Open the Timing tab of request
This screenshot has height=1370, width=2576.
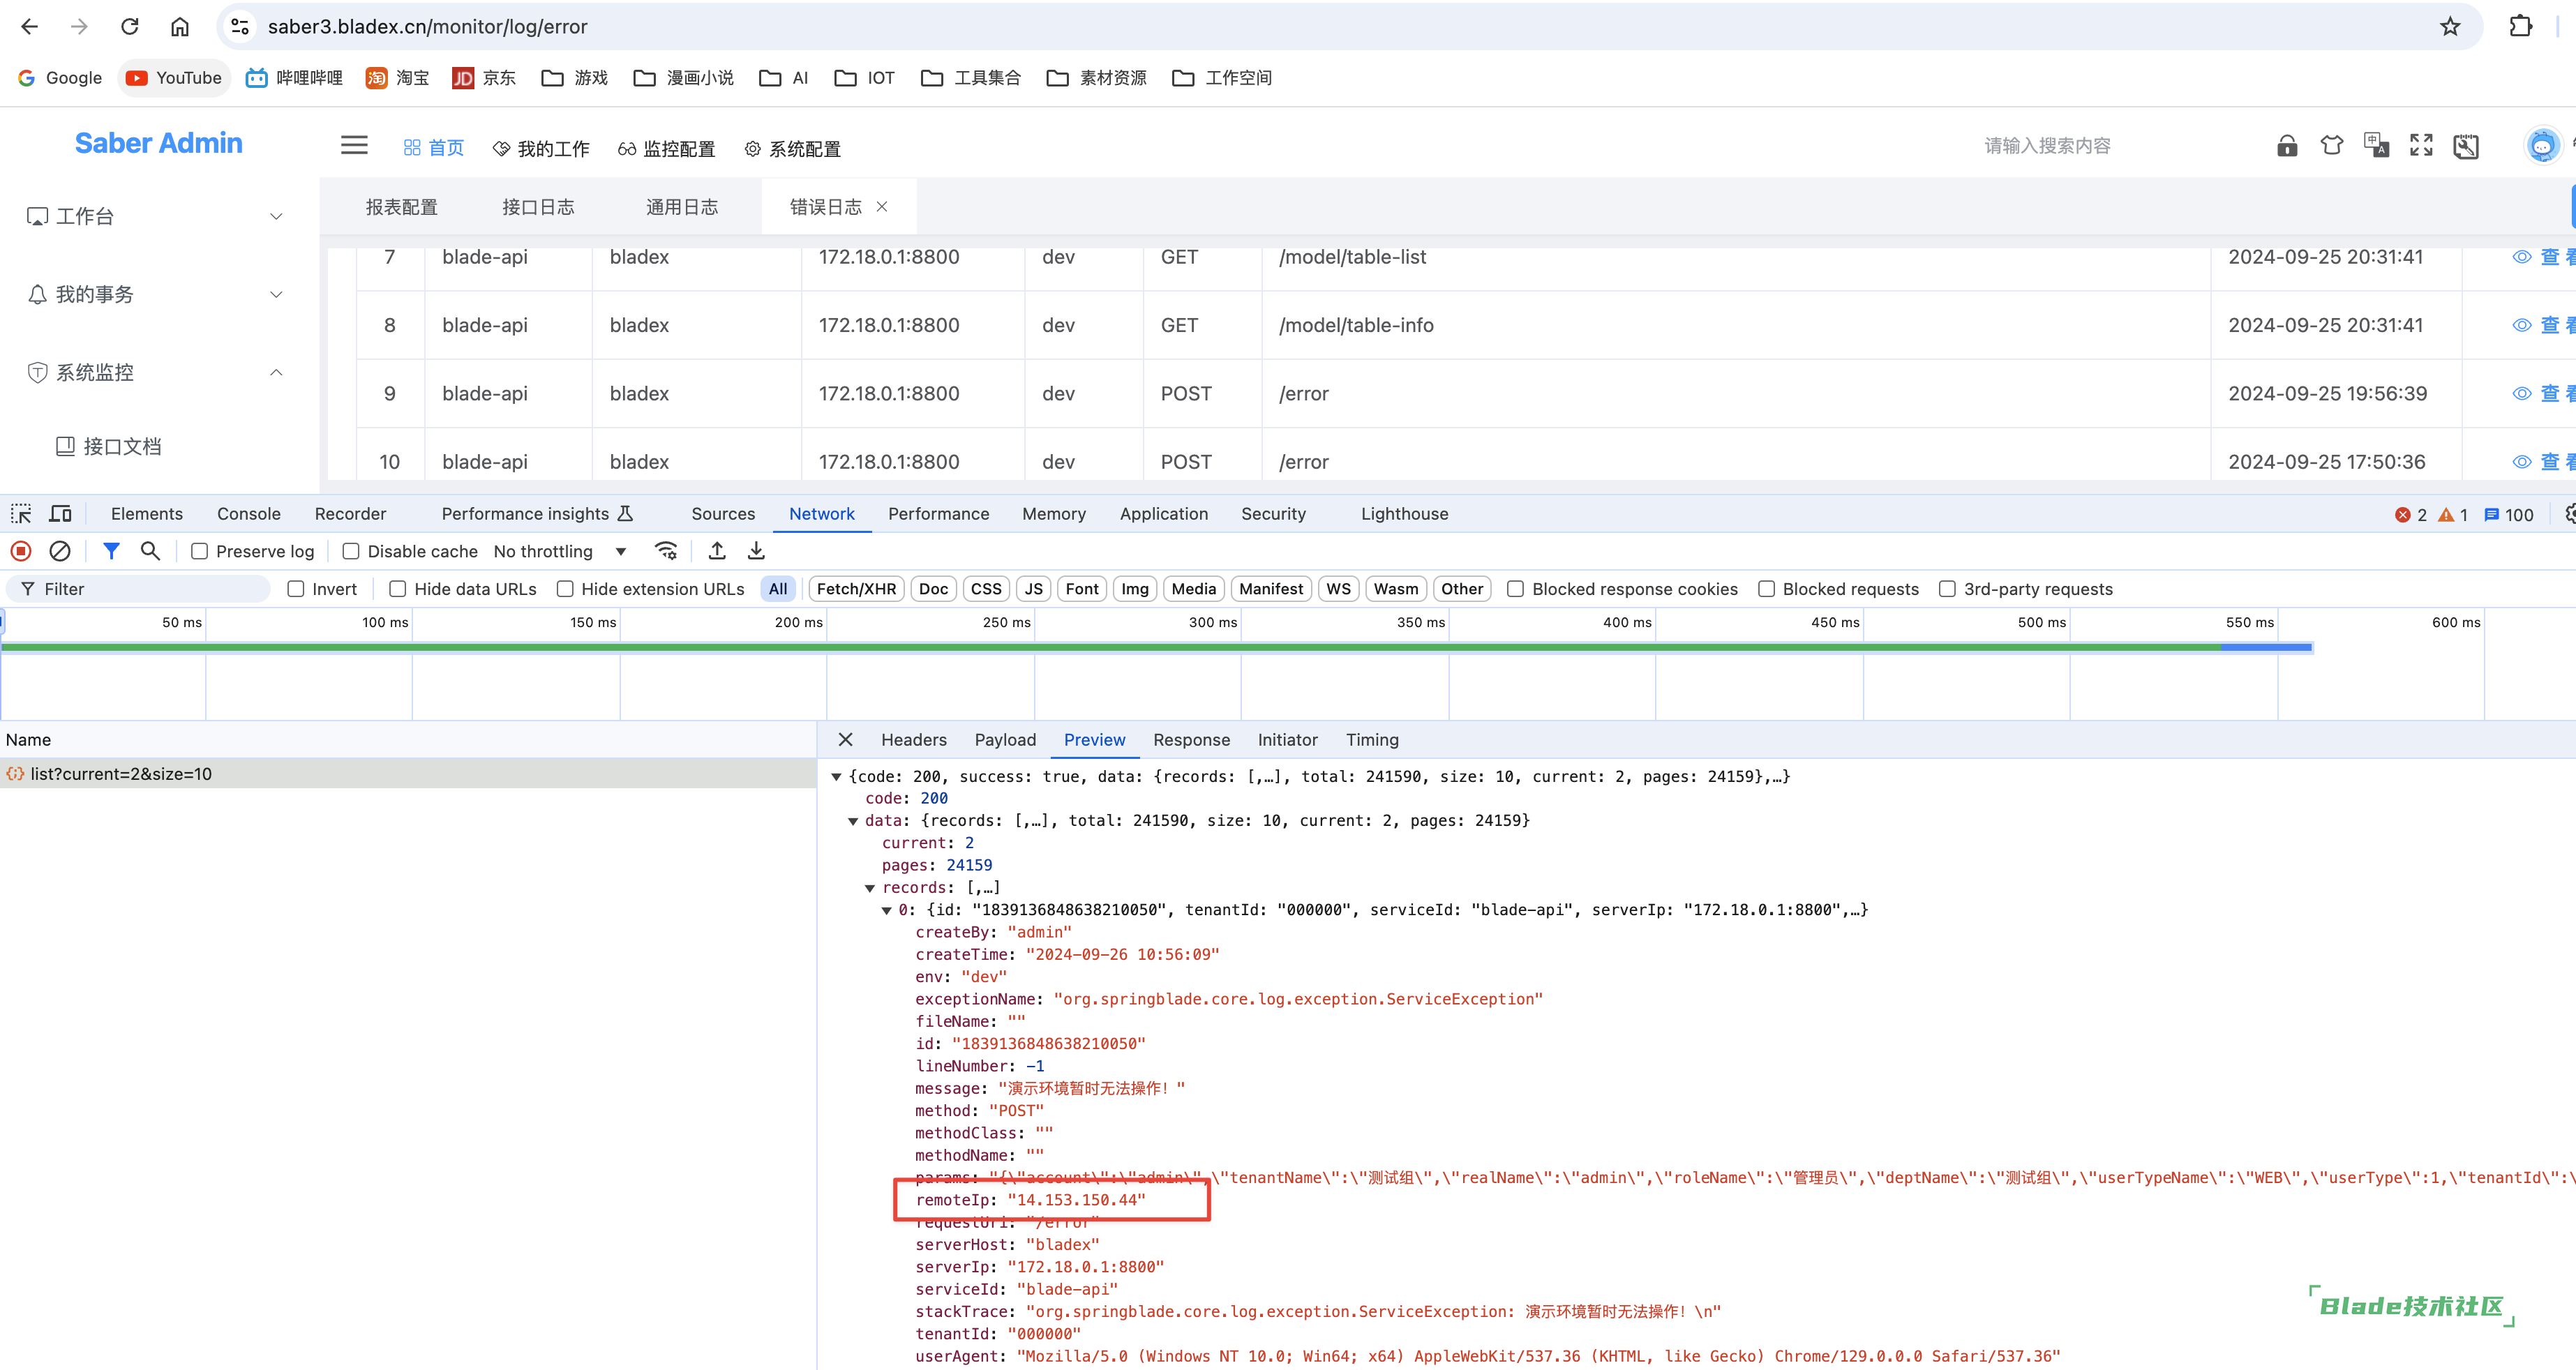tap(1372, 740)
